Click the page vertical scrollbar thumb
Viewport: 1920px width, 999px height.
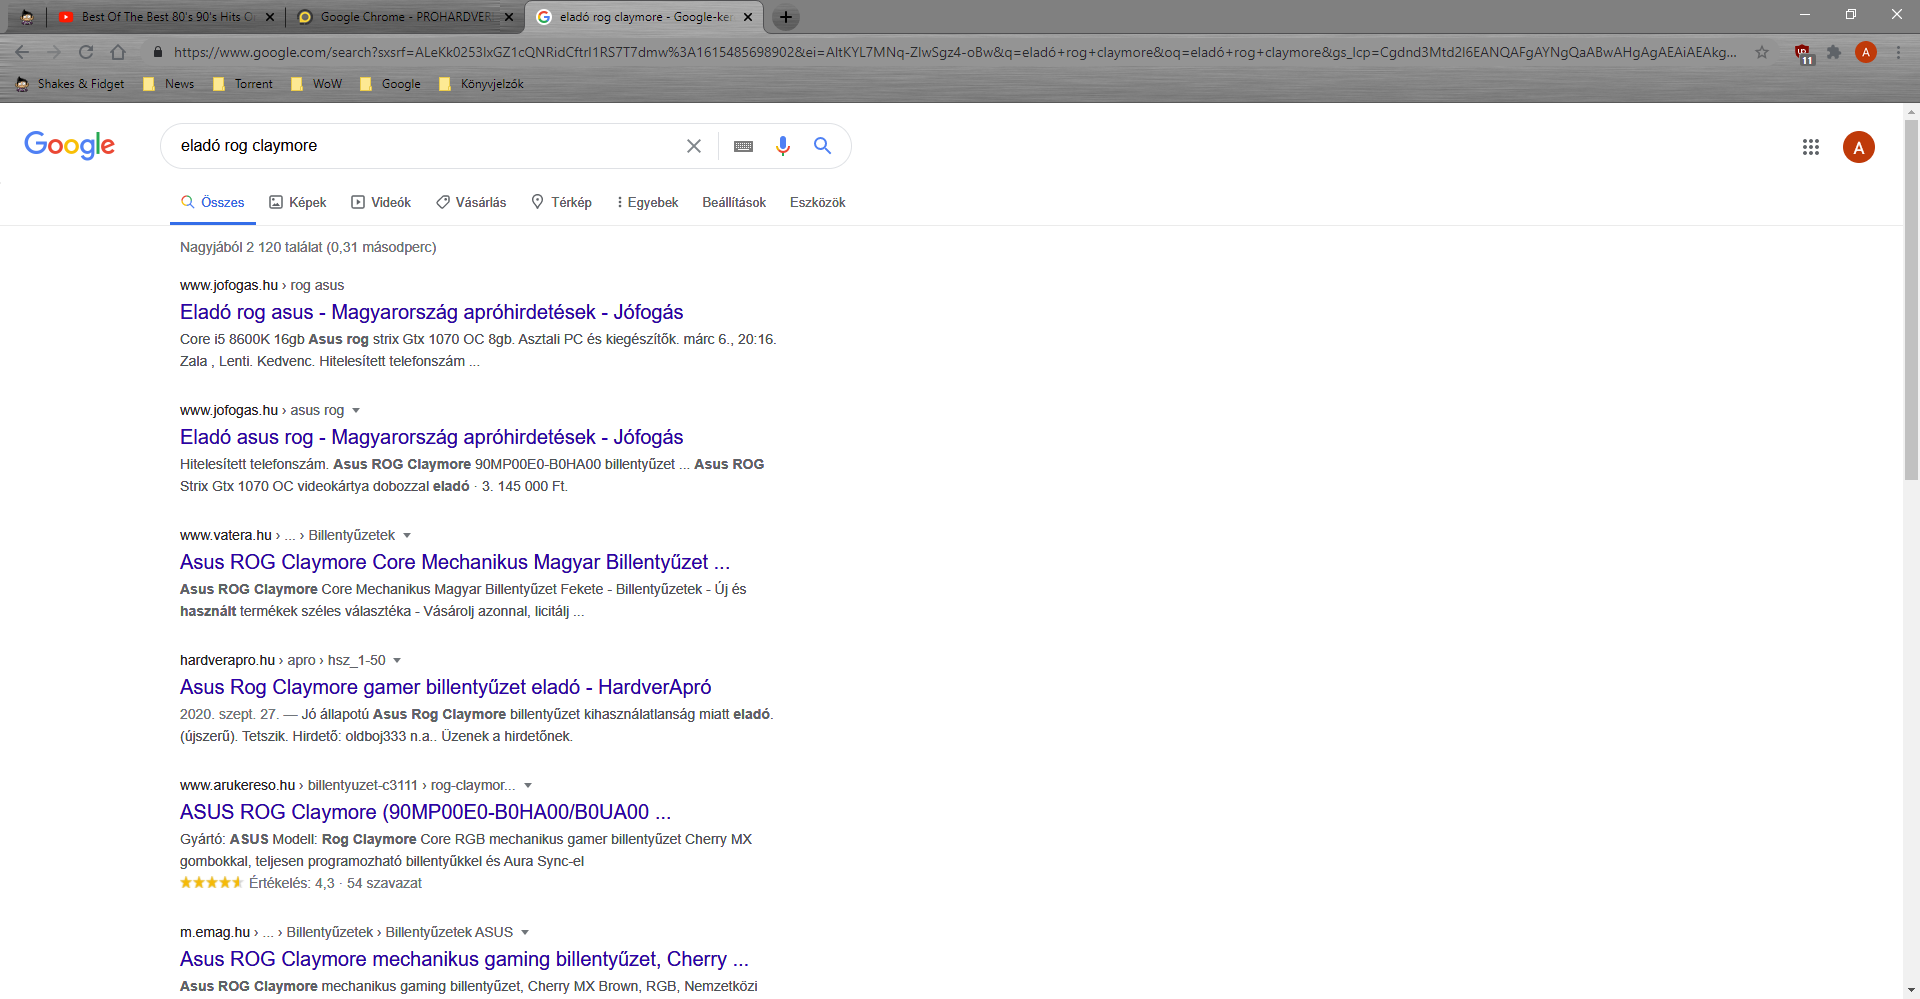[x=1911, y=300]
